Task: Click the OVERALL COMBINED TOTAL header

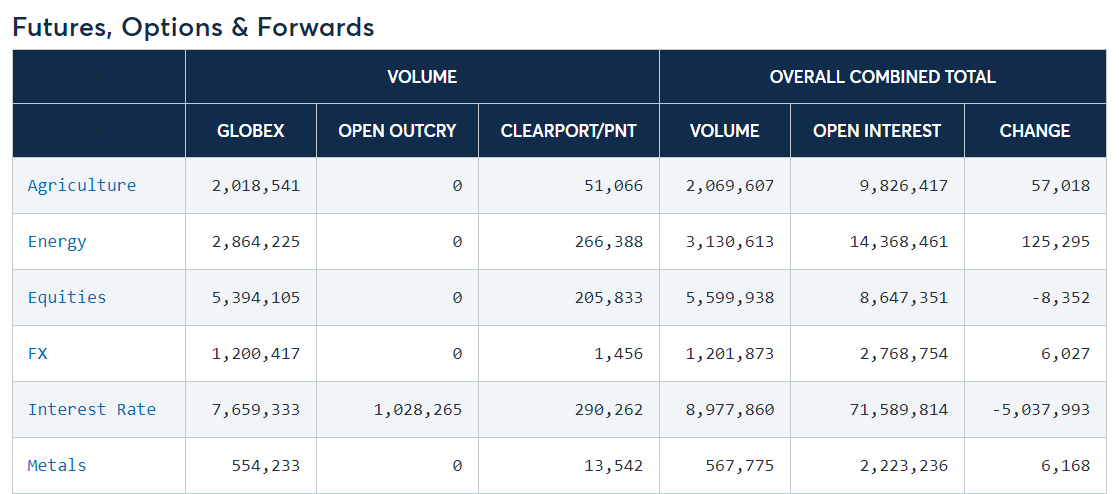Action: 882,76
